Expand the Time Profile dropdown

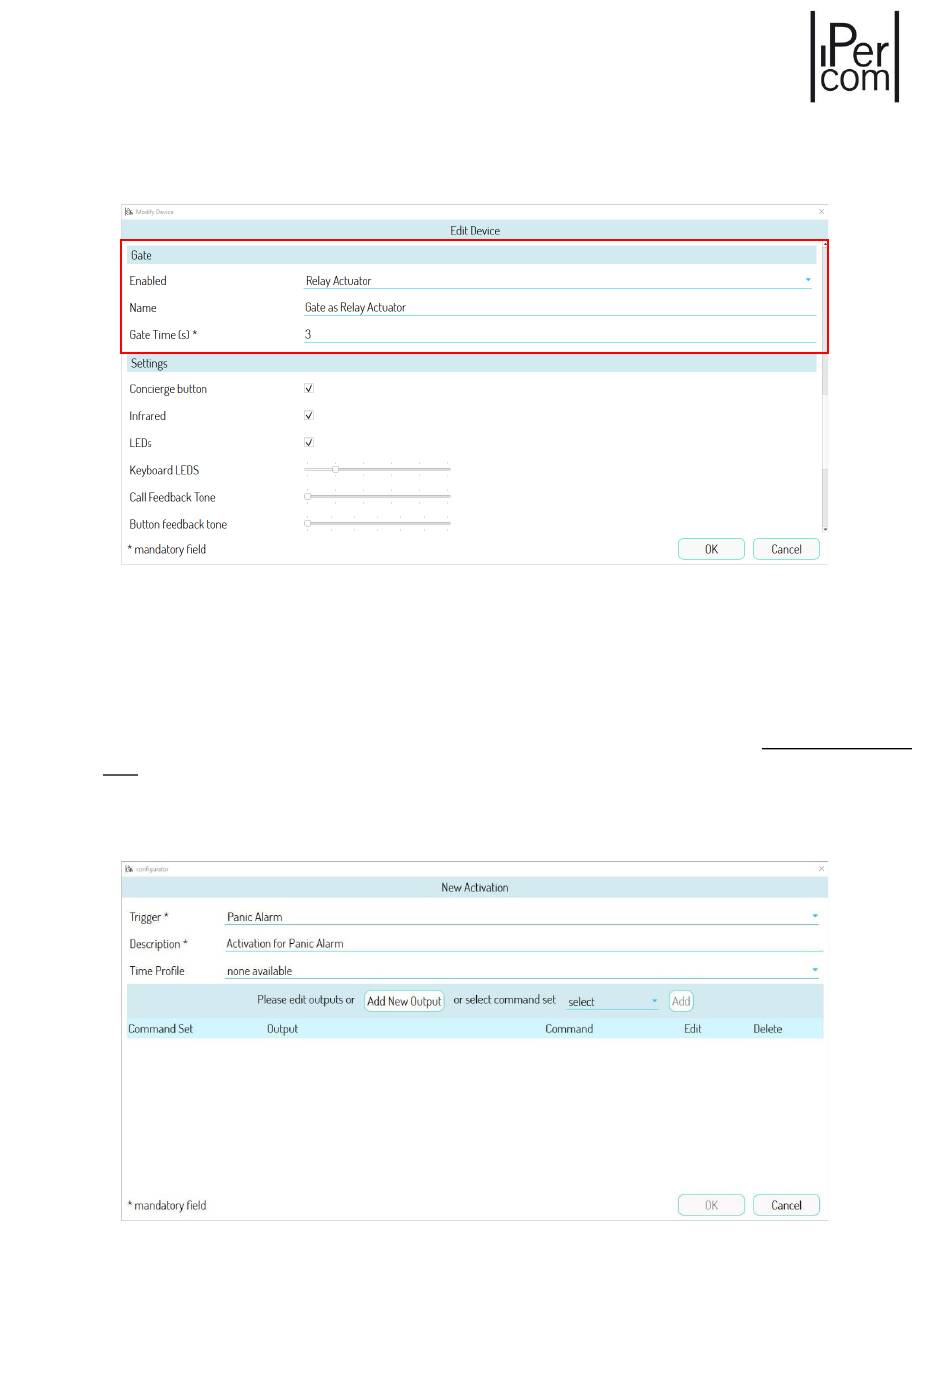(522, 970)
